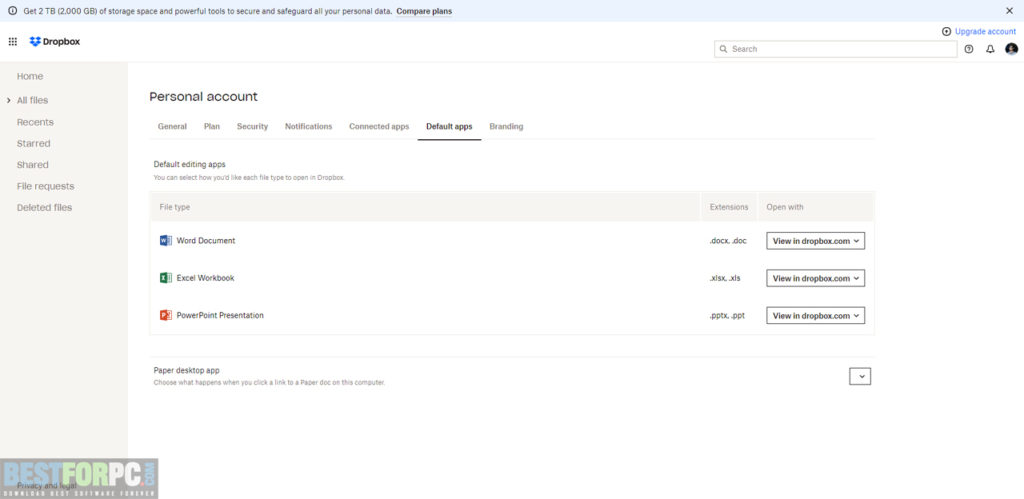Expand the All files tree chevron

[8, 101]
